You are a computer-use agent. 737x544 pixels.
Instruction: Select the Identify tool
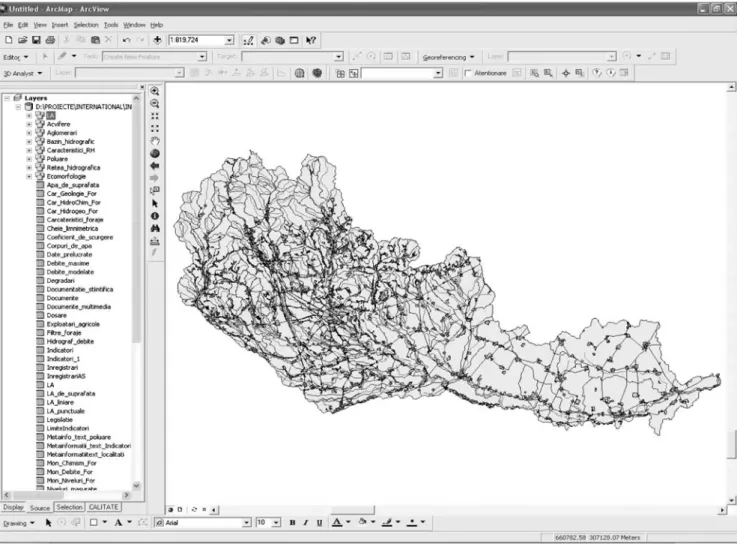point(155,216)
